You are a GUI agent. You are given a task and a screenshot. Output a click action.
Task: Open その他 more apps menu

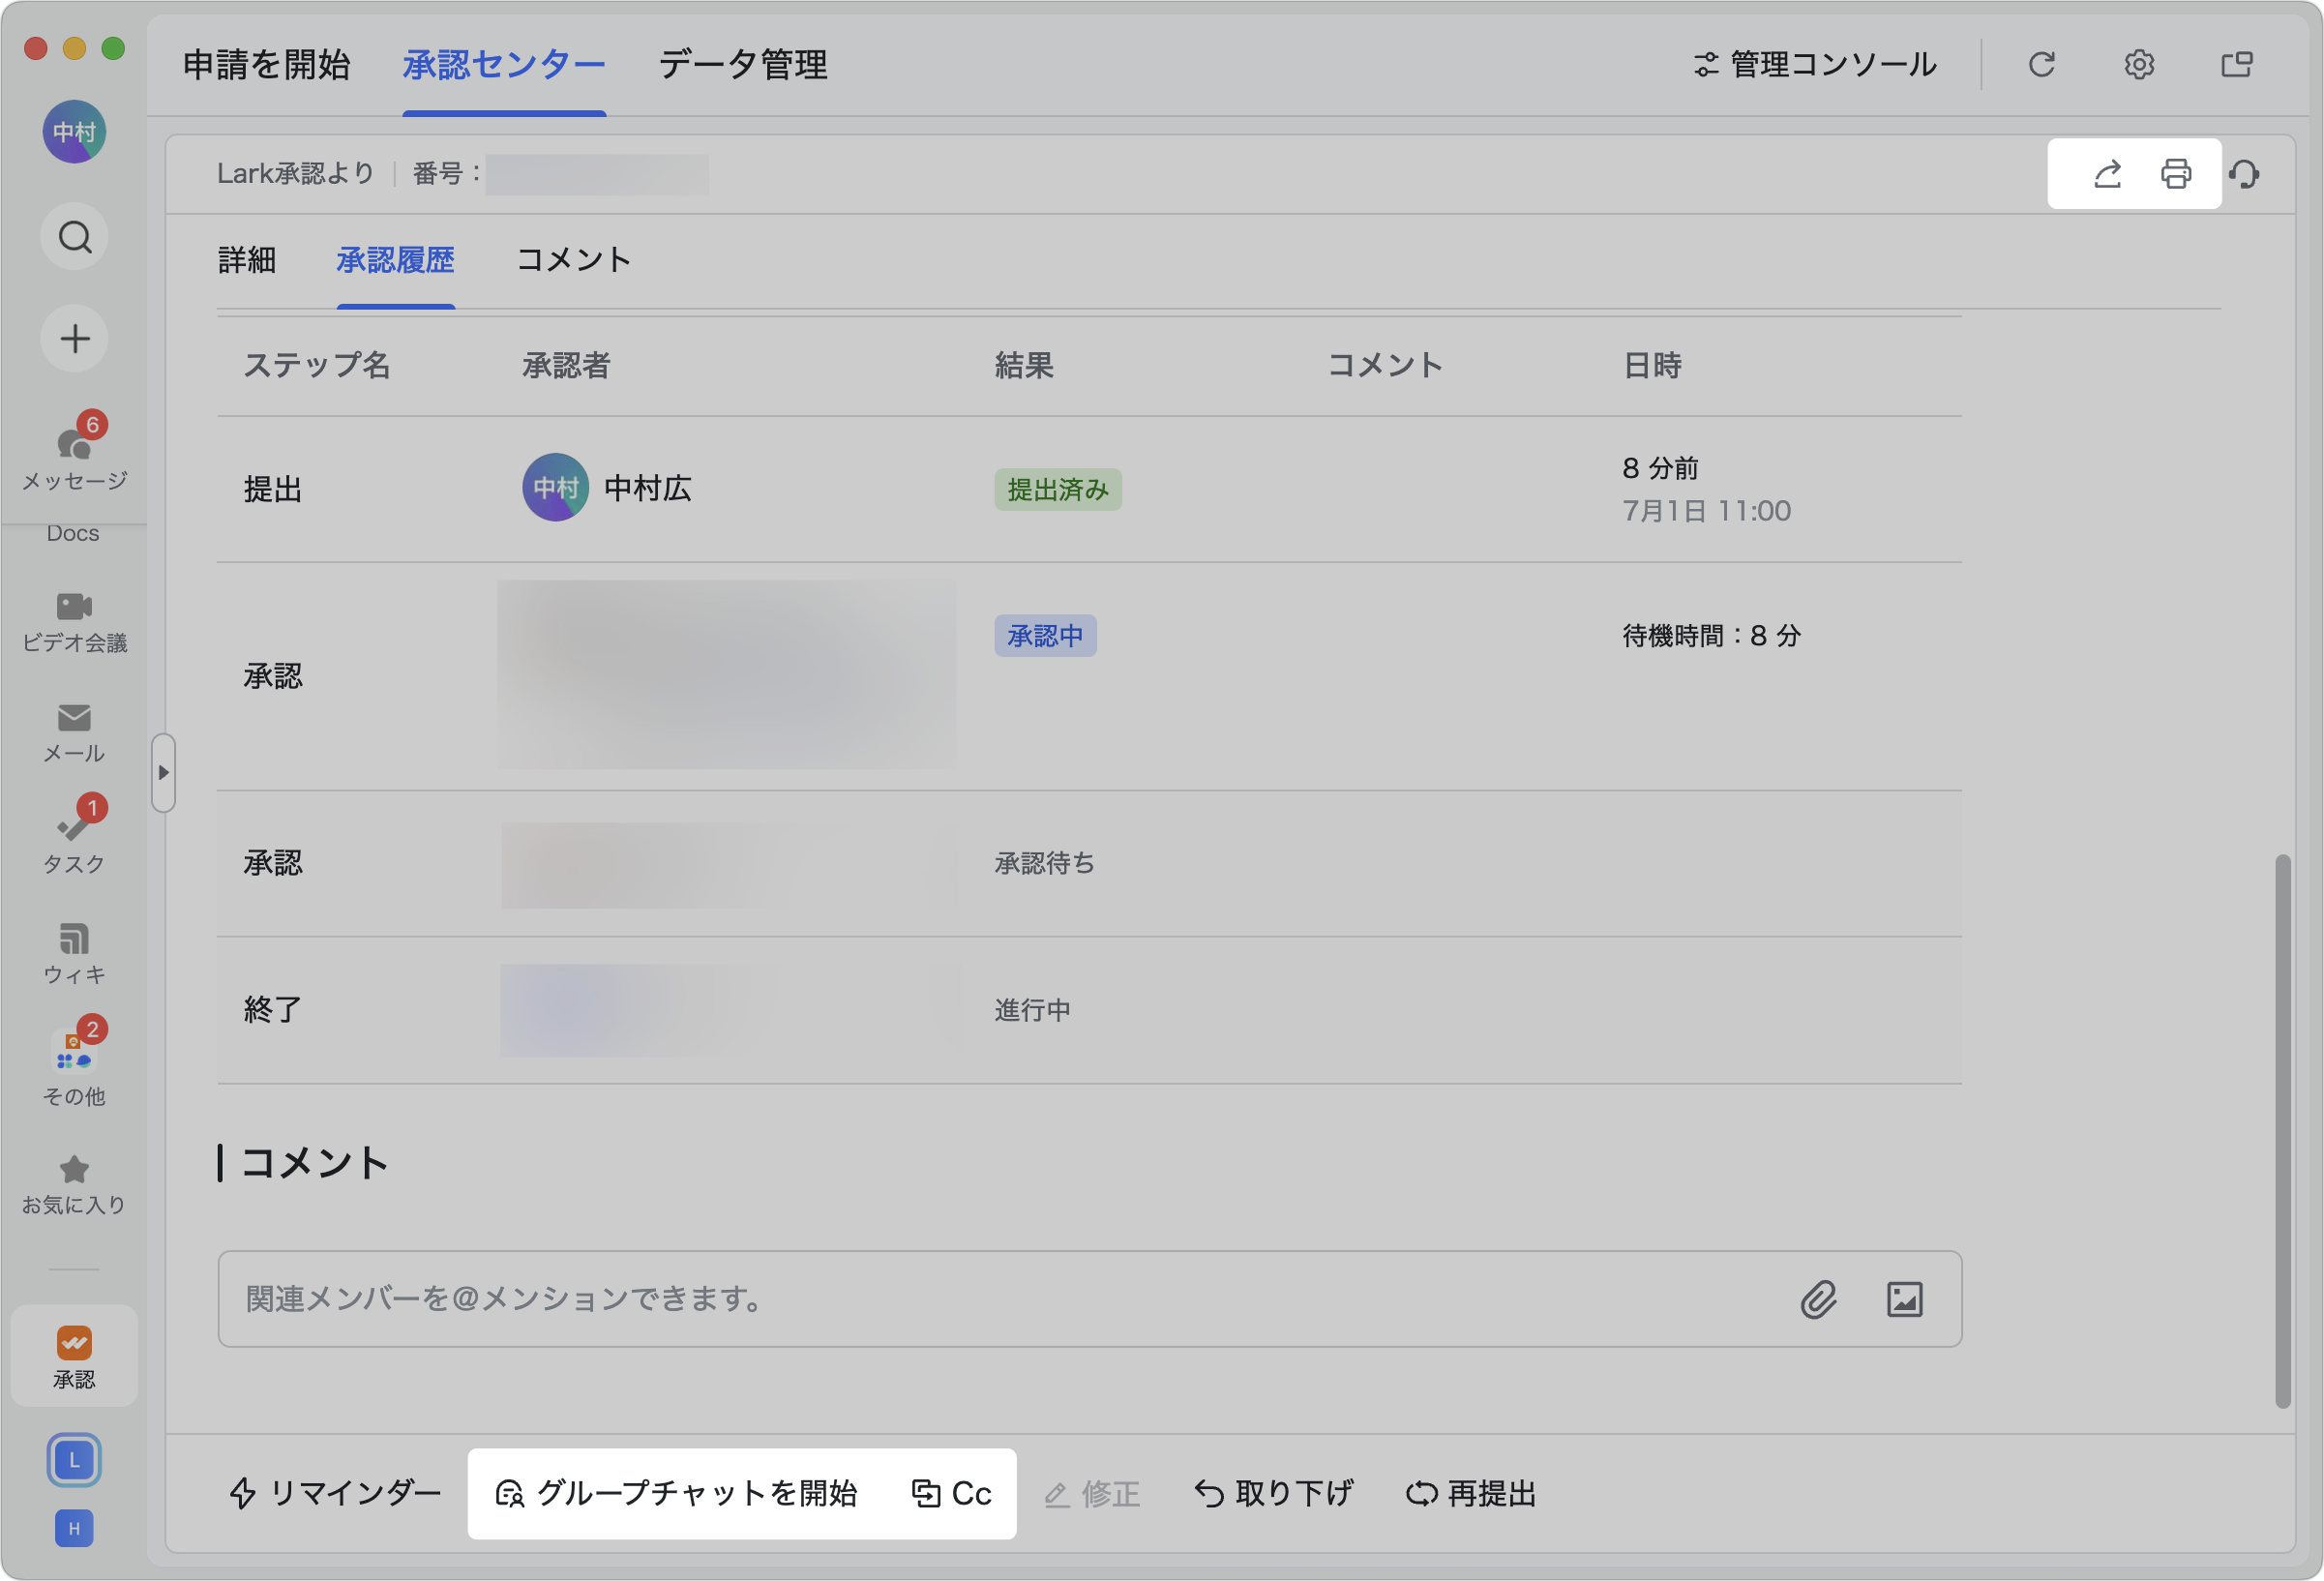pyautogui.click(x=75, y=1065)
